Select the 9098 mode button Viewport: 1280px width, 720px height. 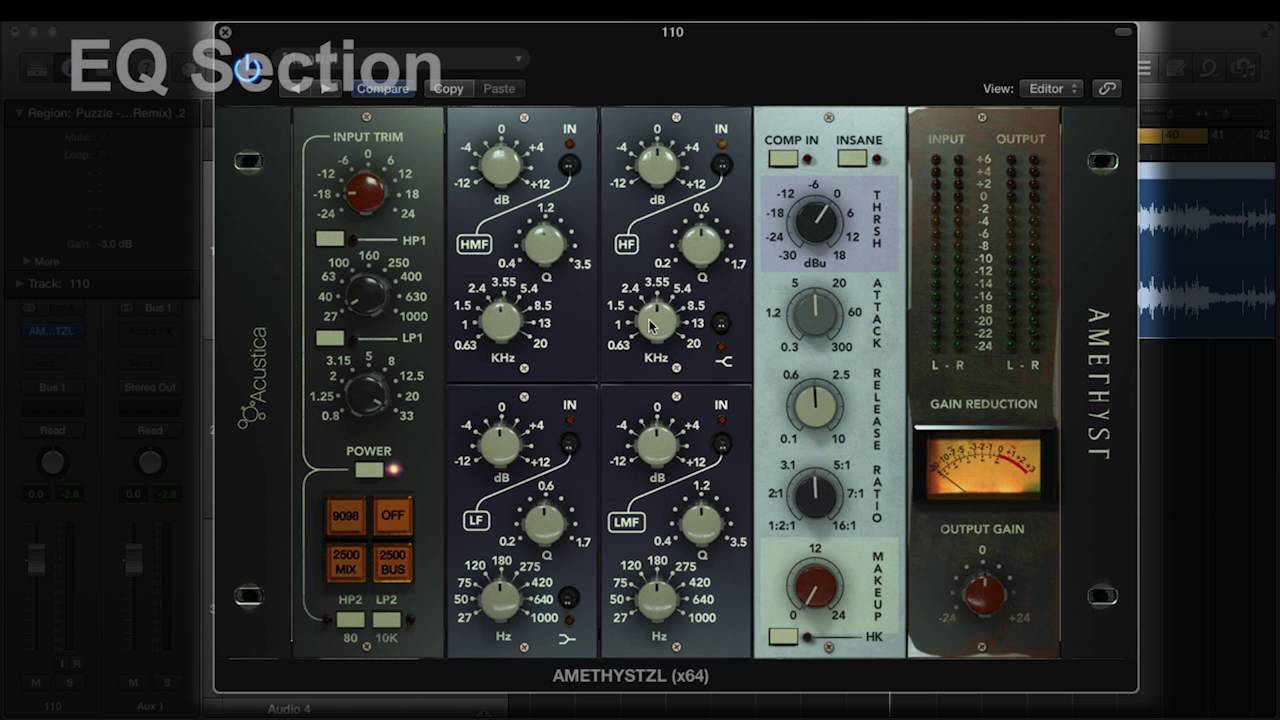tap(346, 516)
